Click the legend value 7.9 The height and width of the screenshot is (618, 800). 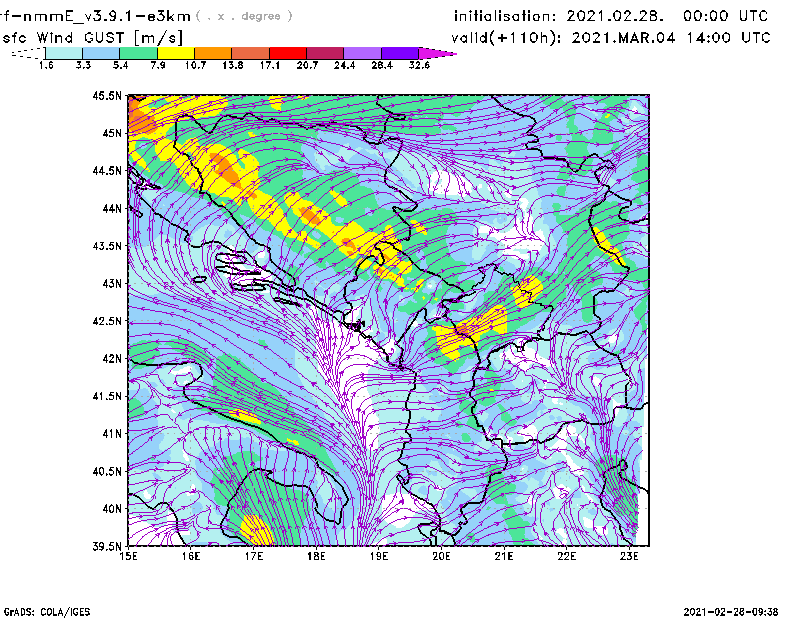(158, 65)
